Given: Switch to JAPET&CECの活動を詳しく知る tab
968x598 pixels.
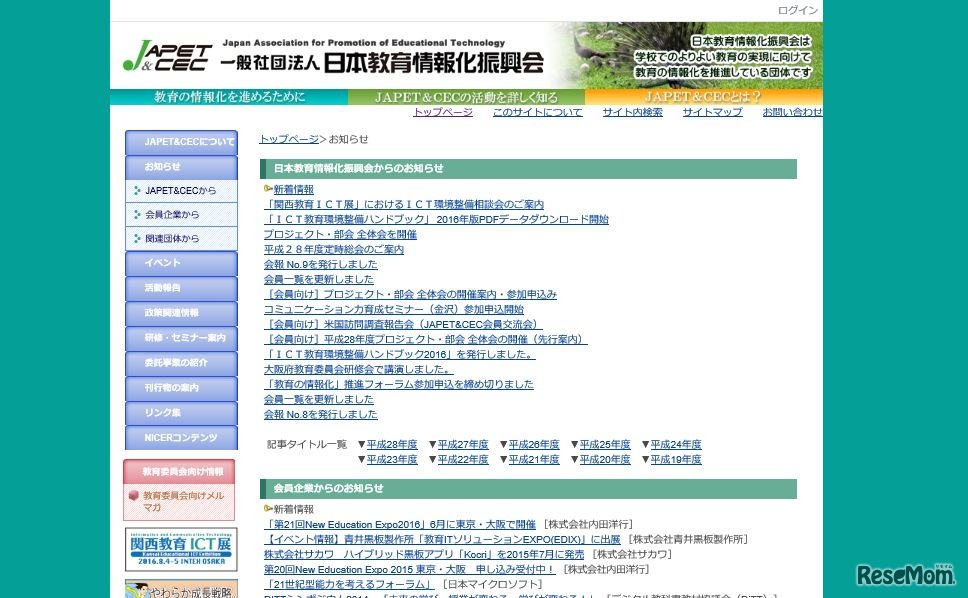Looking at the screenshot, I should click(466, 97).
